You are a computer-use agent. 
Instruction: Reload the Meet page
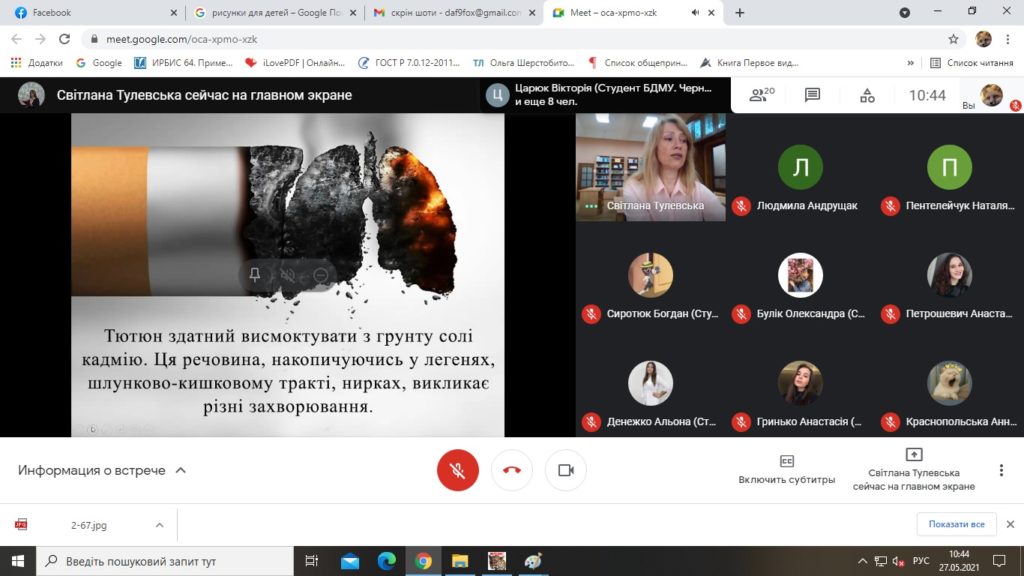[64, 39]
